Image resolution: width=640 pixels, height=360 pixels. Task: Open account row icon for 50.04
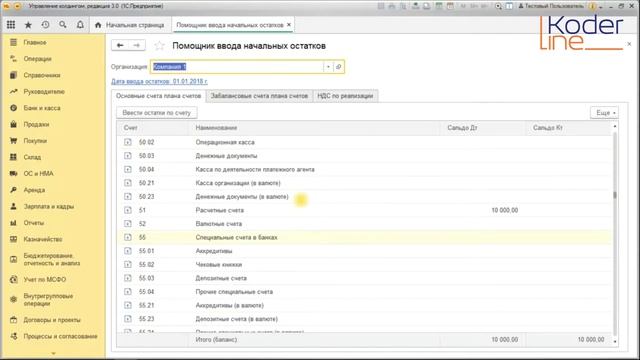tap(128, 169)
